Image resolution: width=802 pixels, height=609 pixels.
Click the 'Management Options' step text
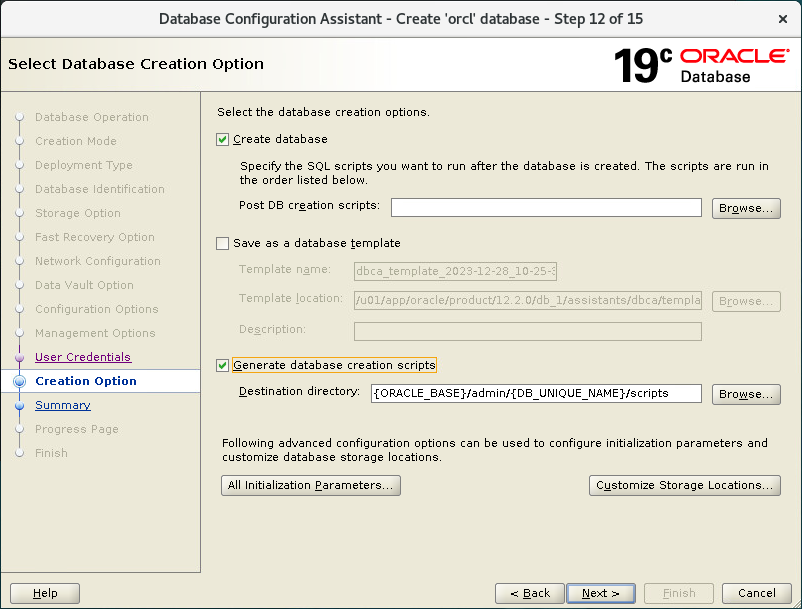[95, 333]
